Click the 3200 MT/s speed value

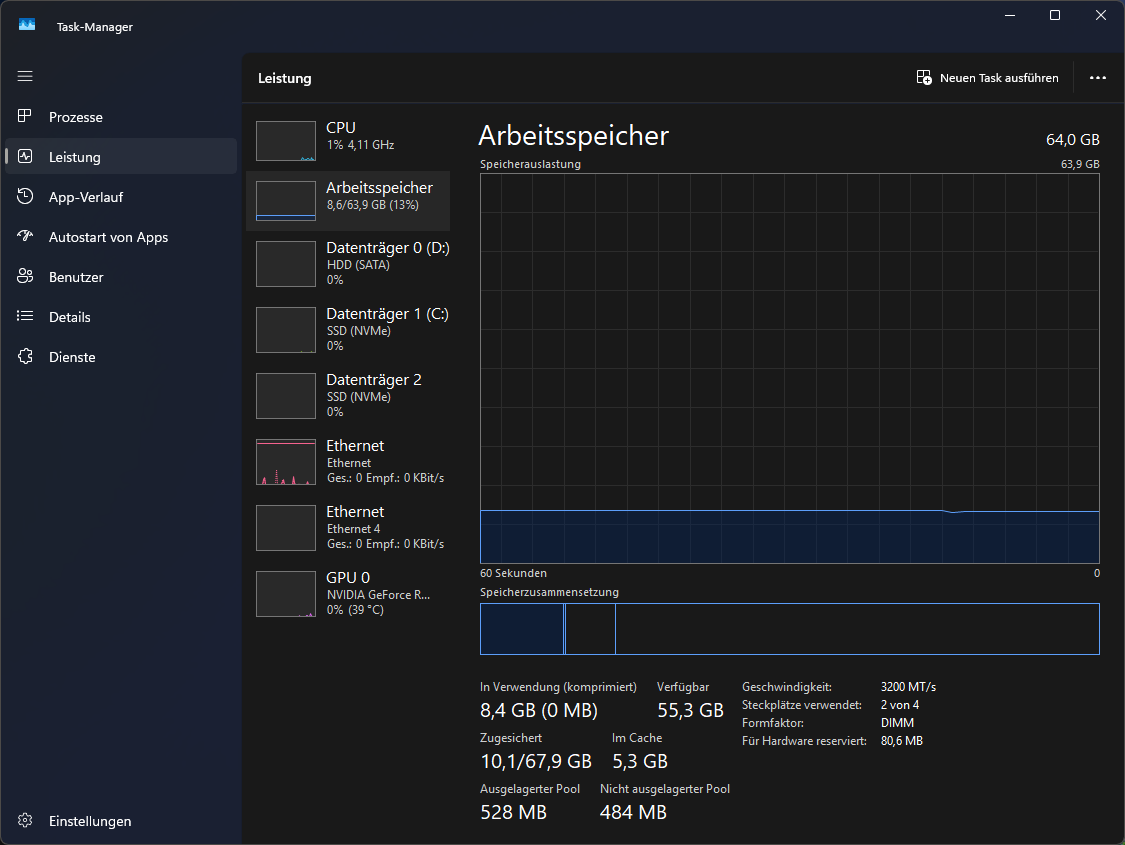click(908, 686)
